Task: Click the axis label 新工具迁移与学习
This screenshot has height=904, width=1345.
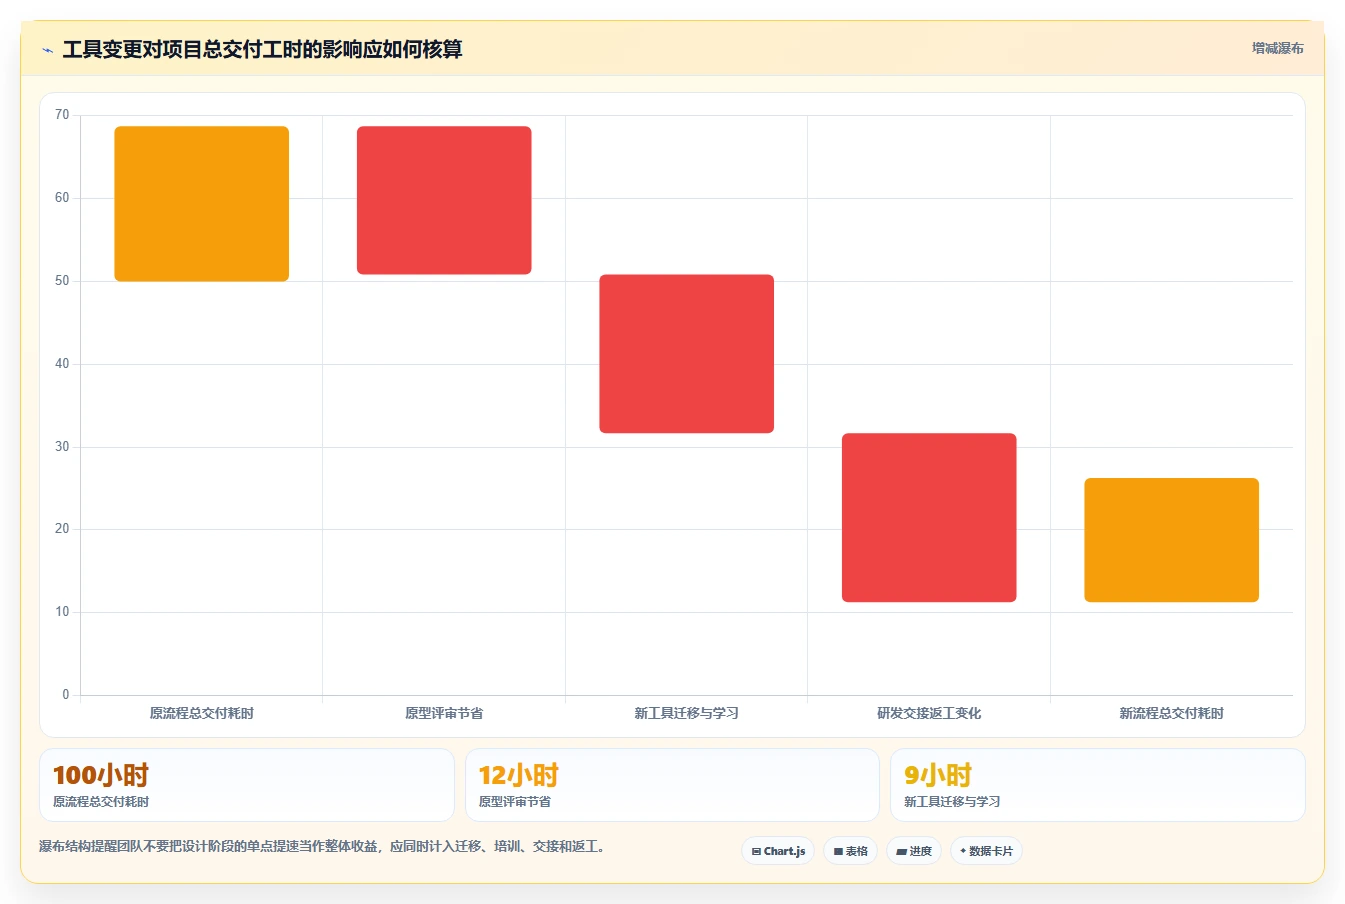Action: (x=687, y=713)
